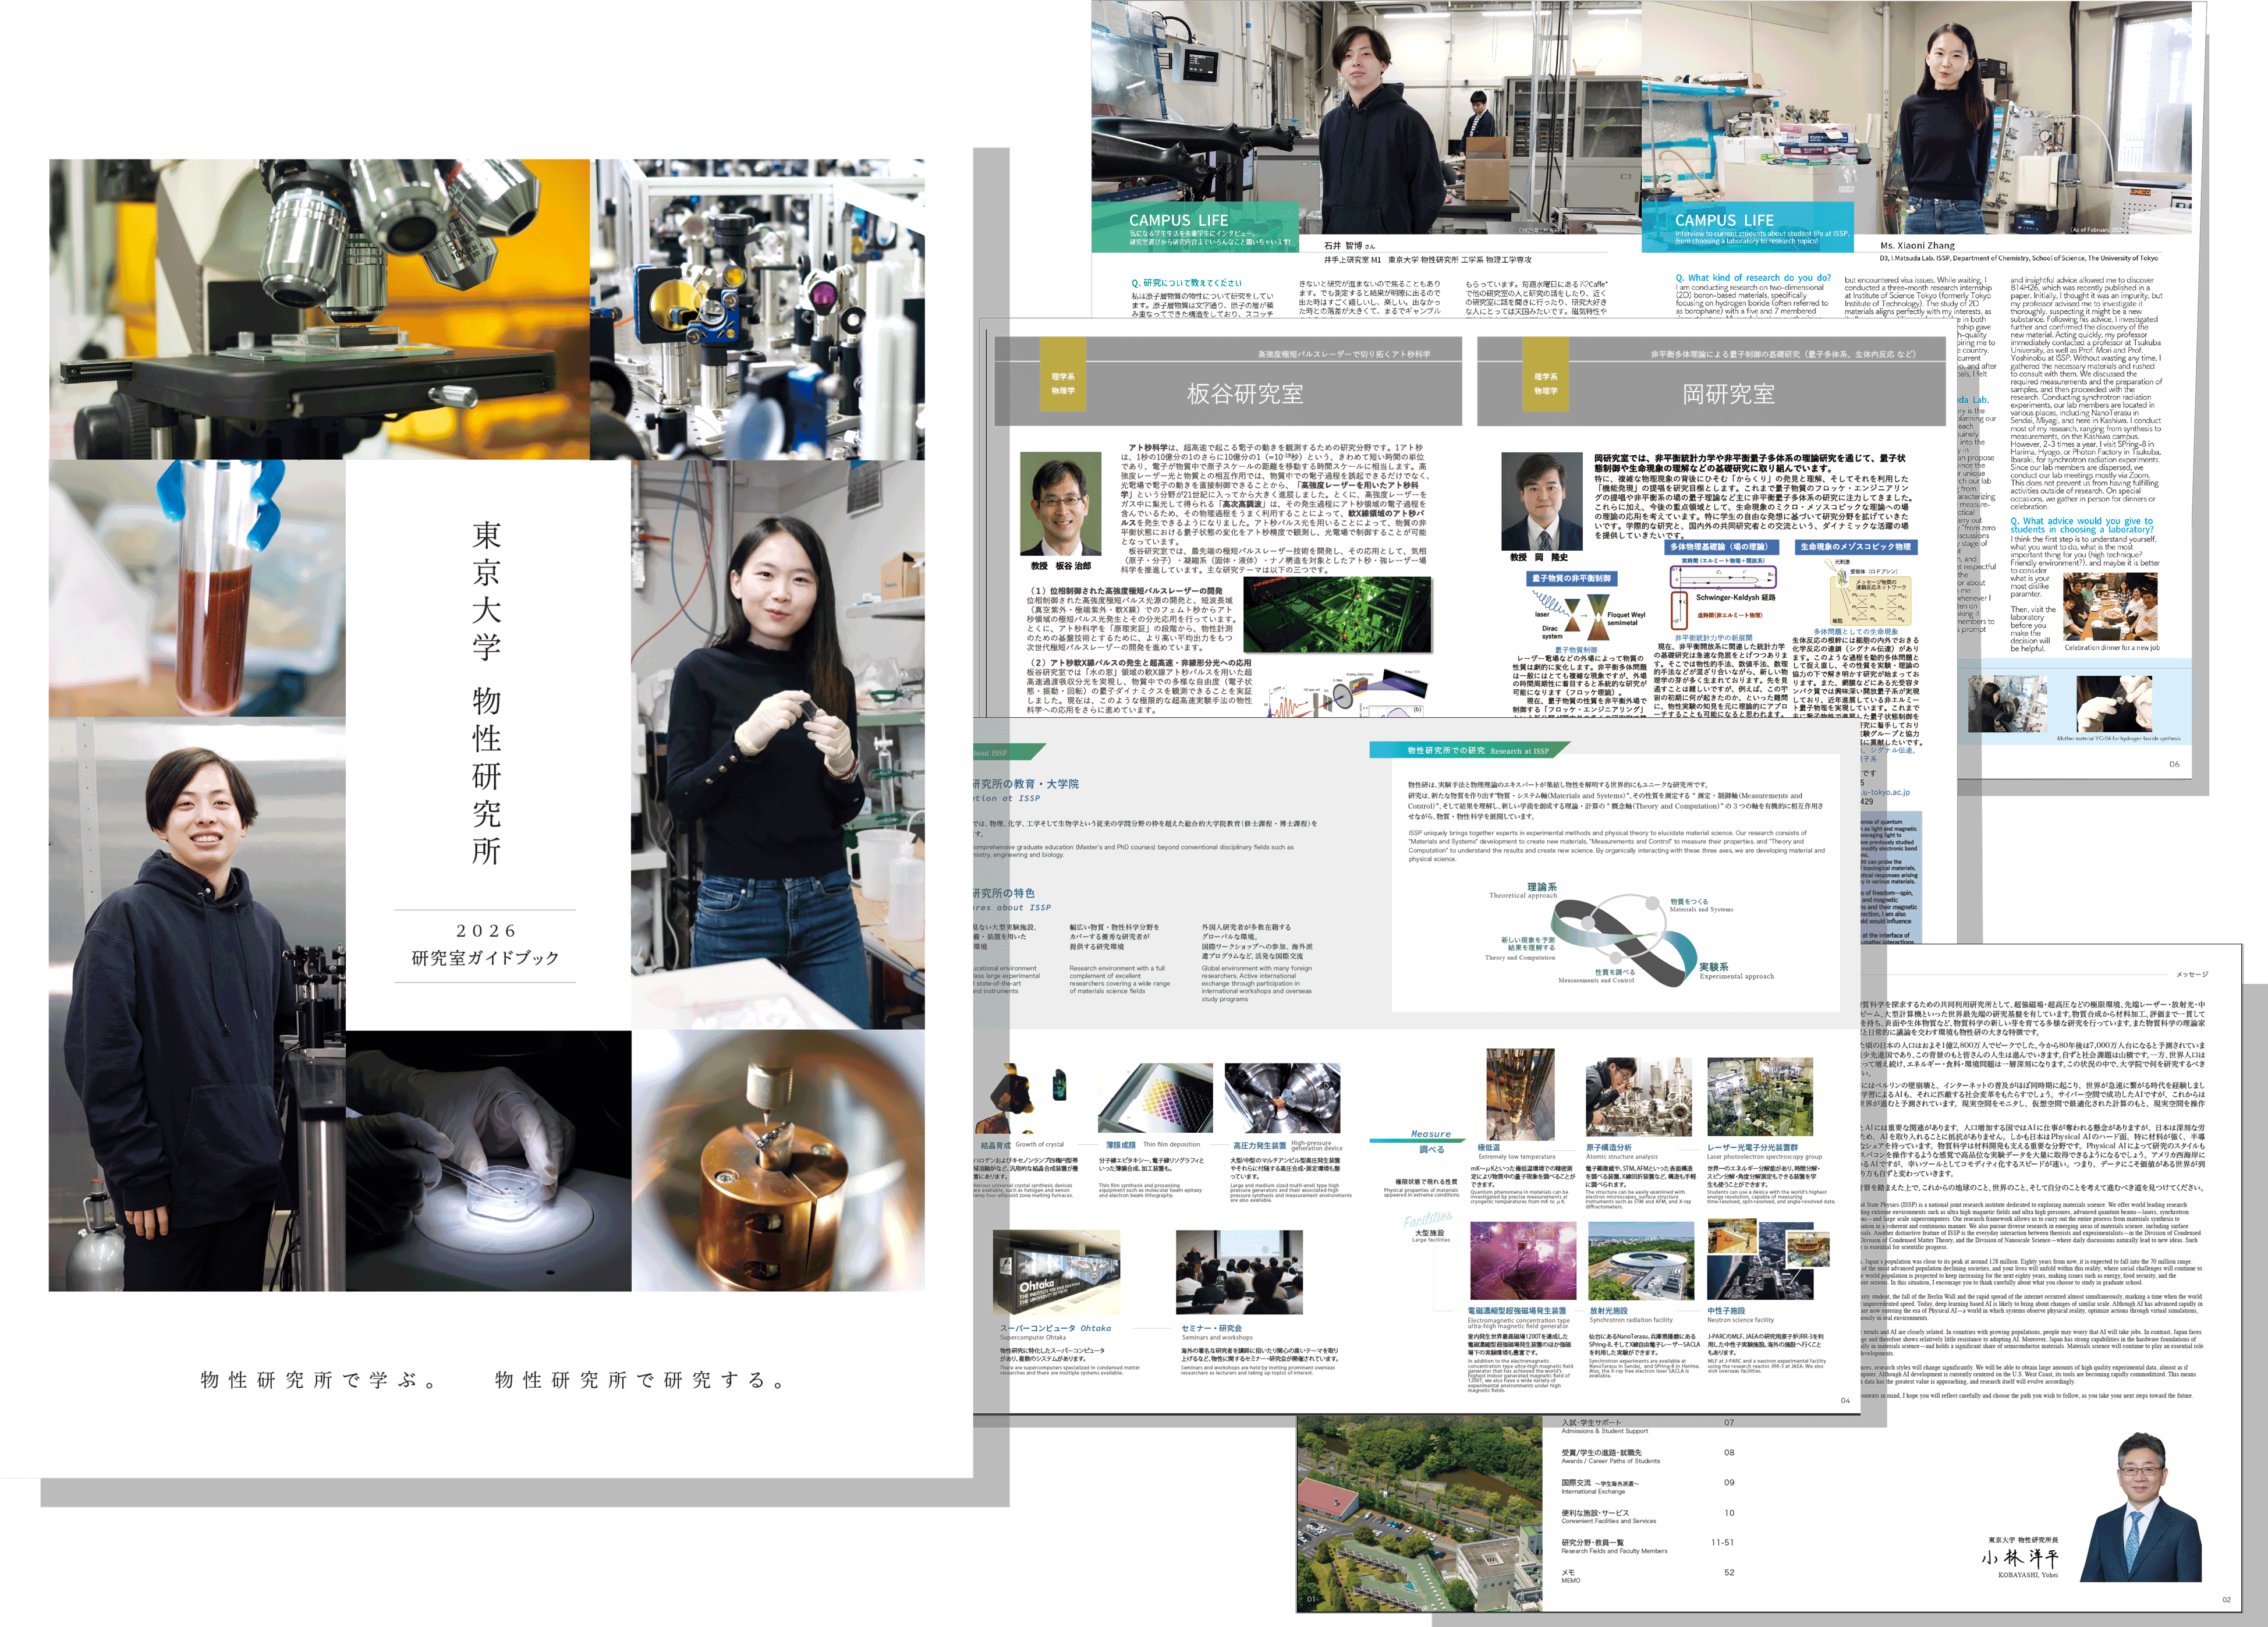Open the petri dish with tweezers photo
The width and height of the screenshot is (2268, 1627).
click(489, 1161)
